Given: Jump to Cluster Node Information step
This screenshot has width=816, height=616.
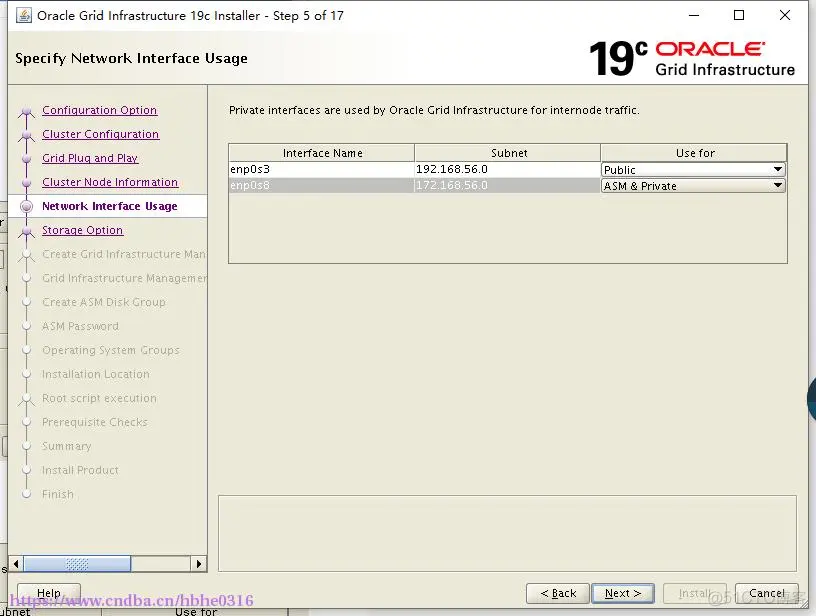Looking at the screenshot, I should pyautogui.click(x=110, y=182).
